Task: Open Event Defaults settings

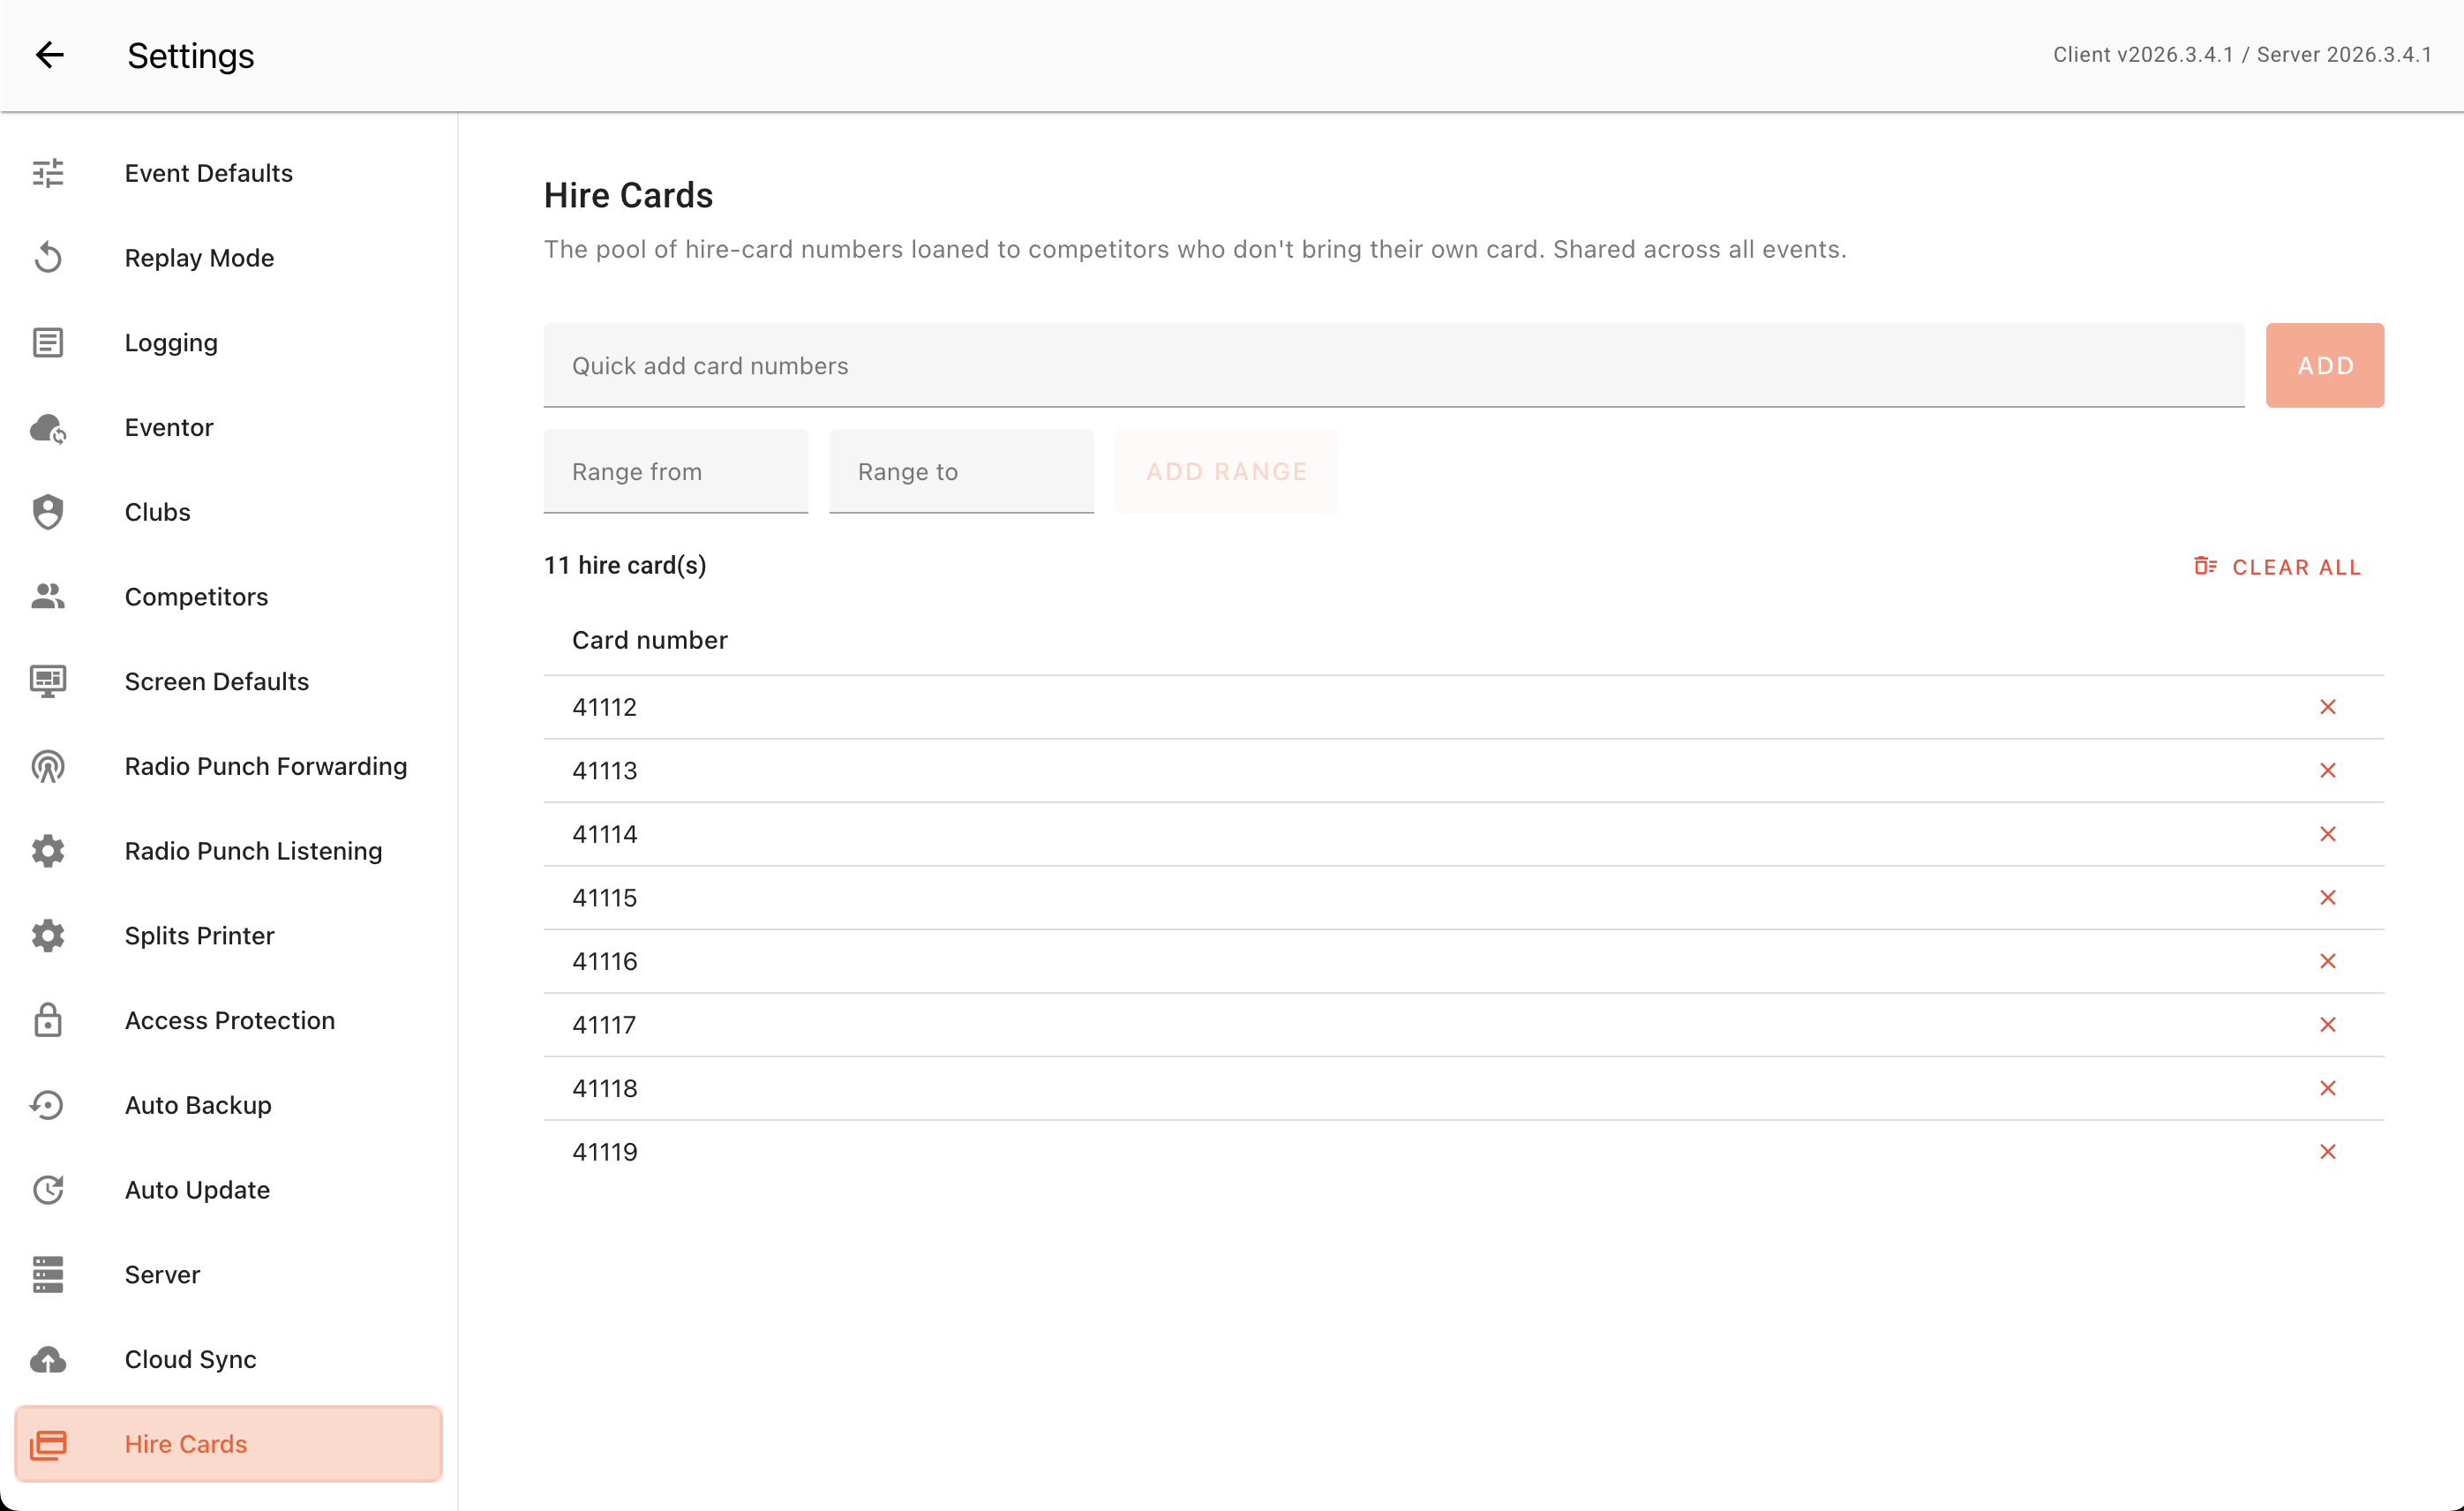Action: pos(228,173)
